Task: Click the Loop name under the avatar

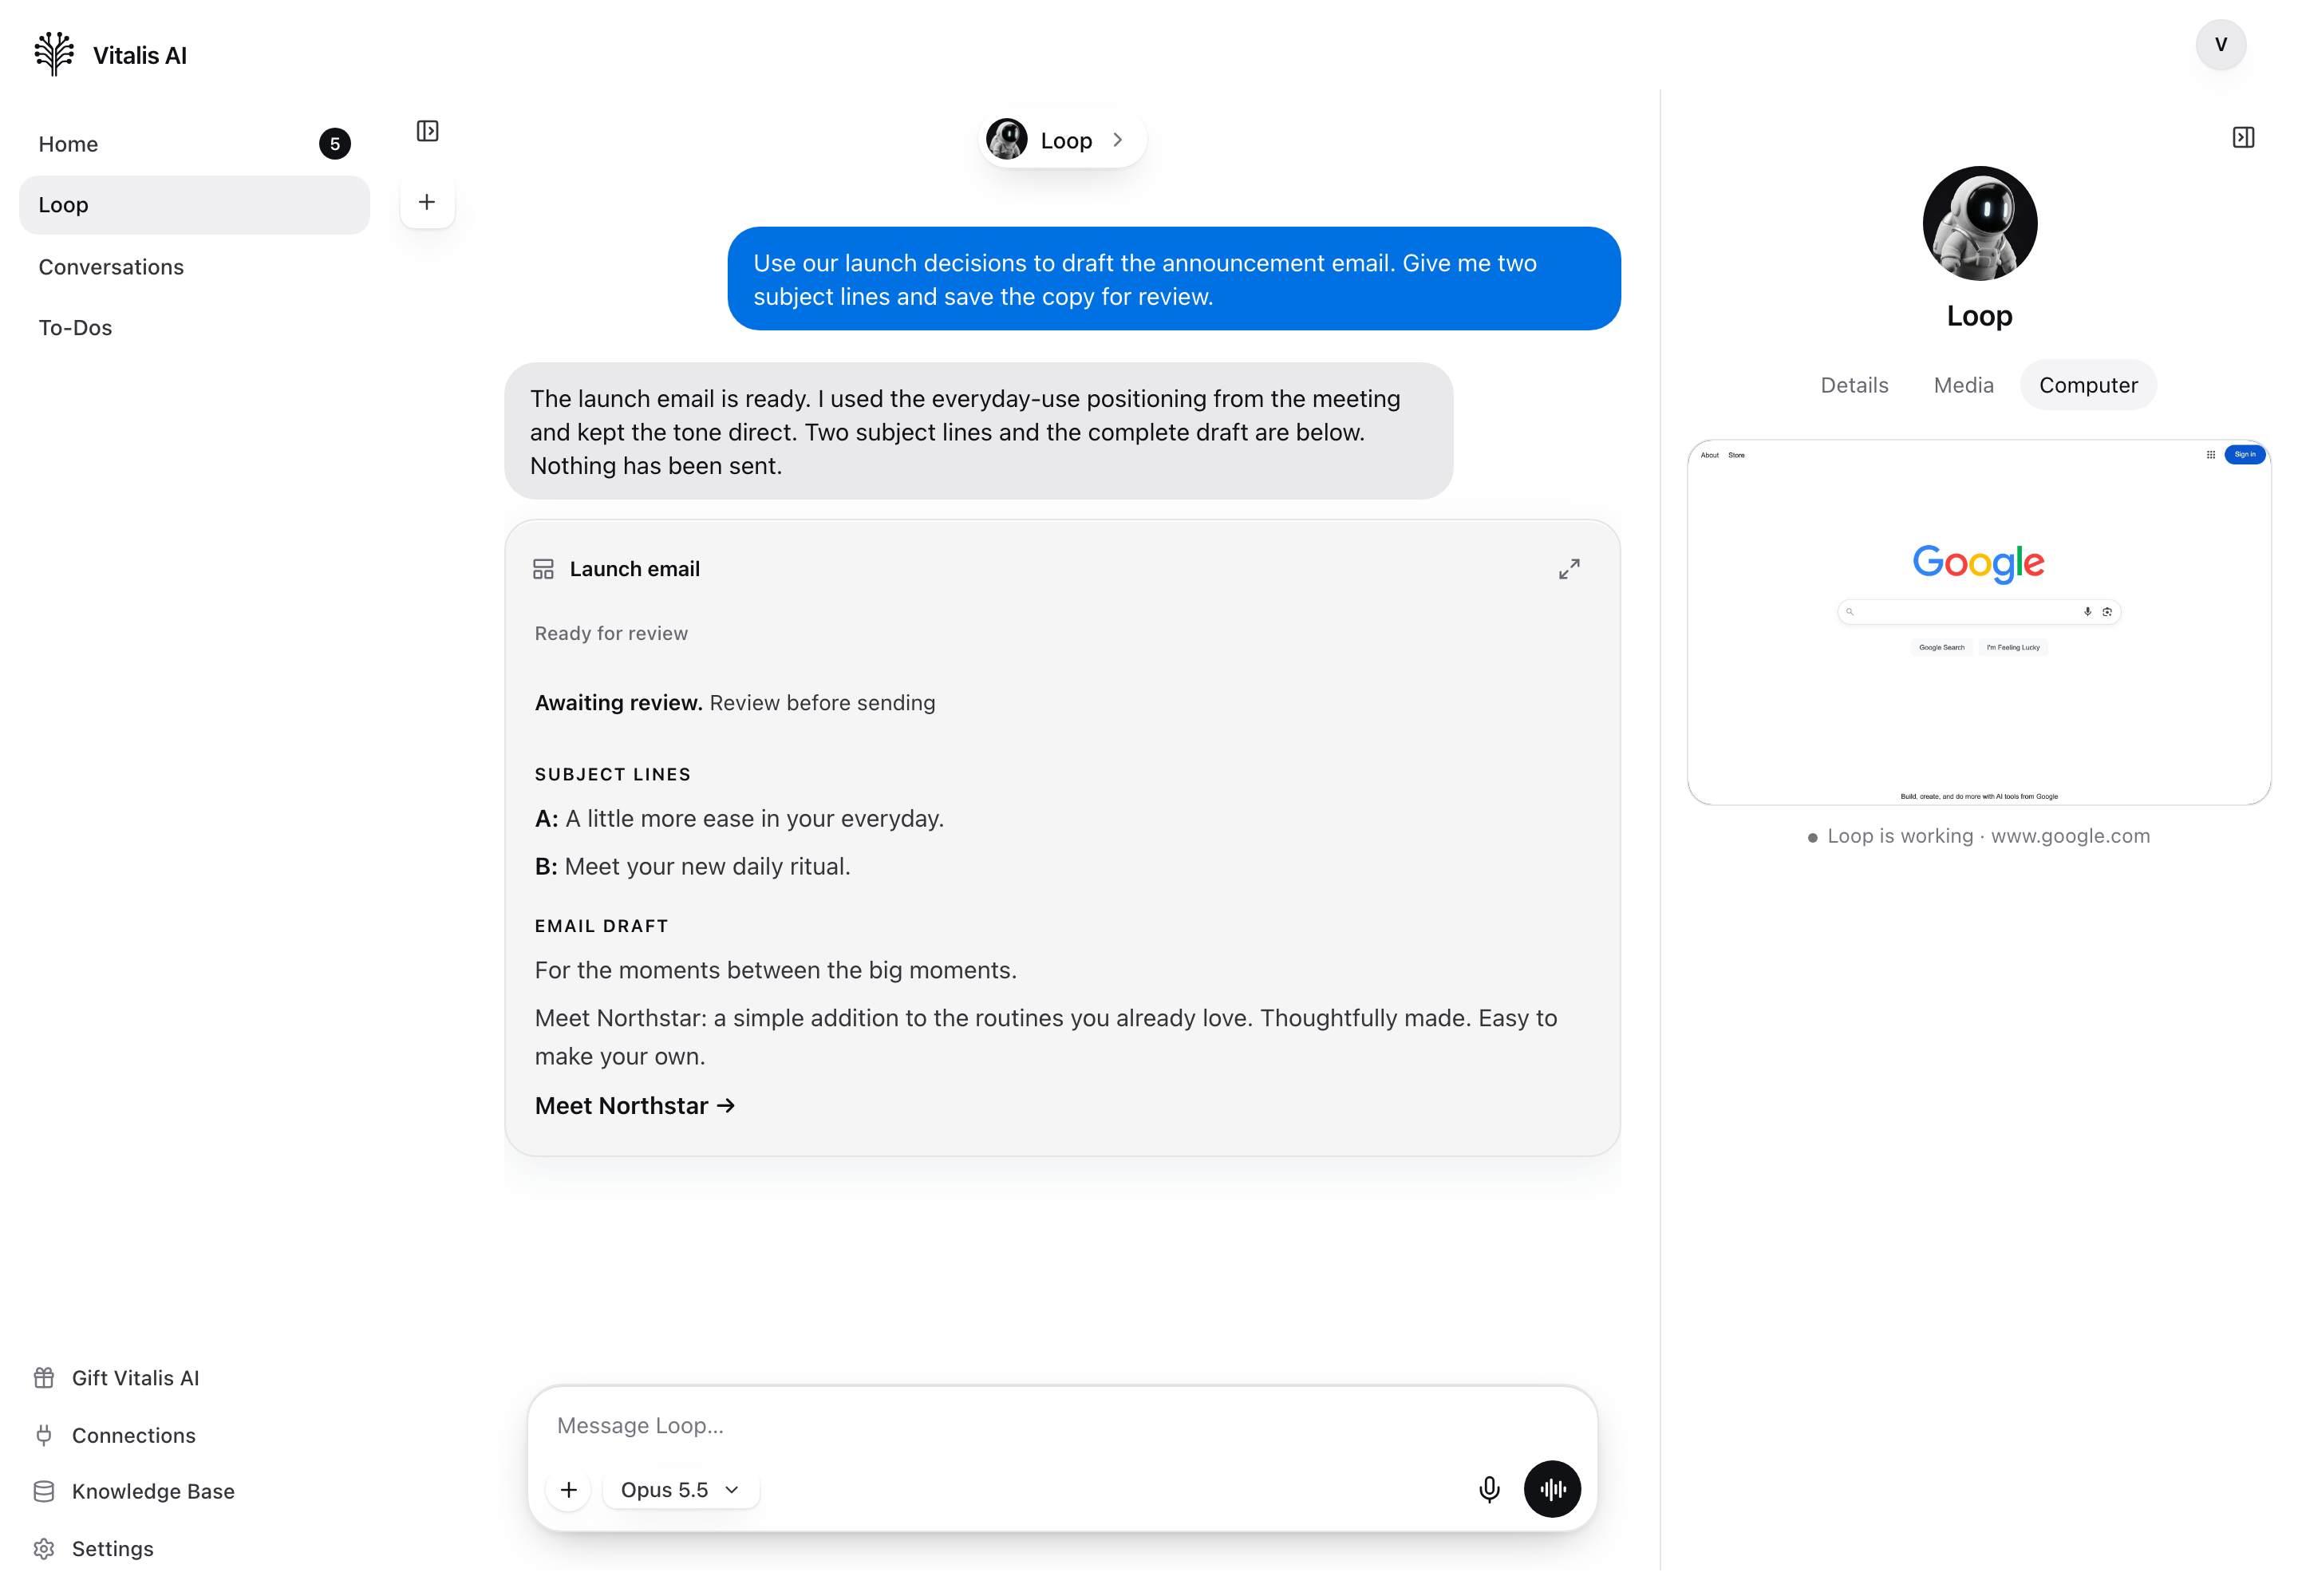Action: click(1979, 316)
